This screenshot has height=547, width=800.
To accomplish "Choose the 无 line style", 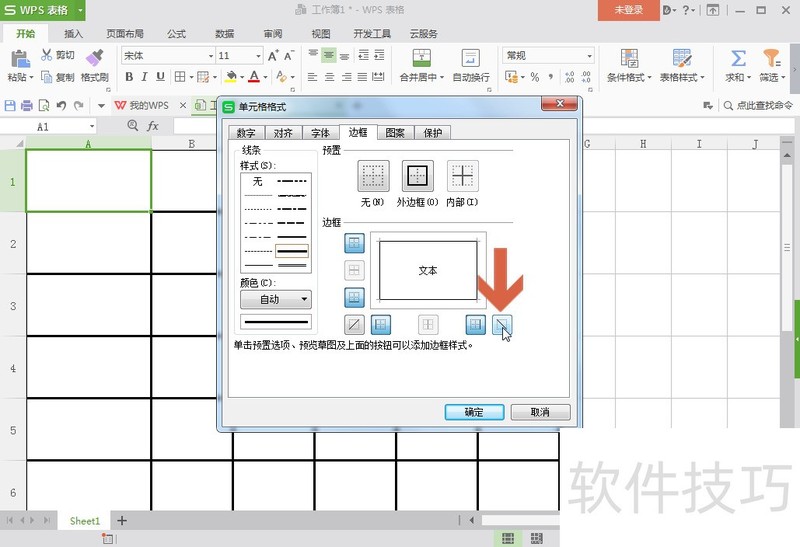I will 258,181.
